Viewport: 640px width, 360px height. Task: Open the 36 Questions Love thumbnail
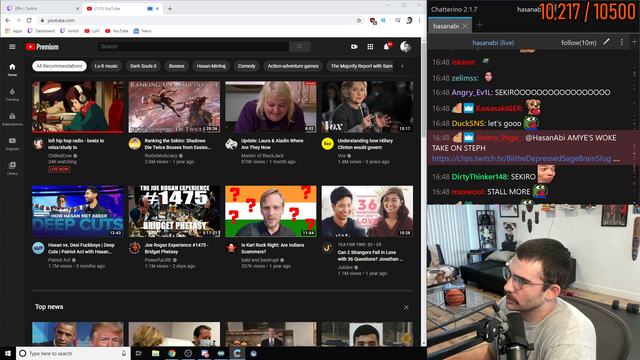pyautogui.click(x=367, y=211)
